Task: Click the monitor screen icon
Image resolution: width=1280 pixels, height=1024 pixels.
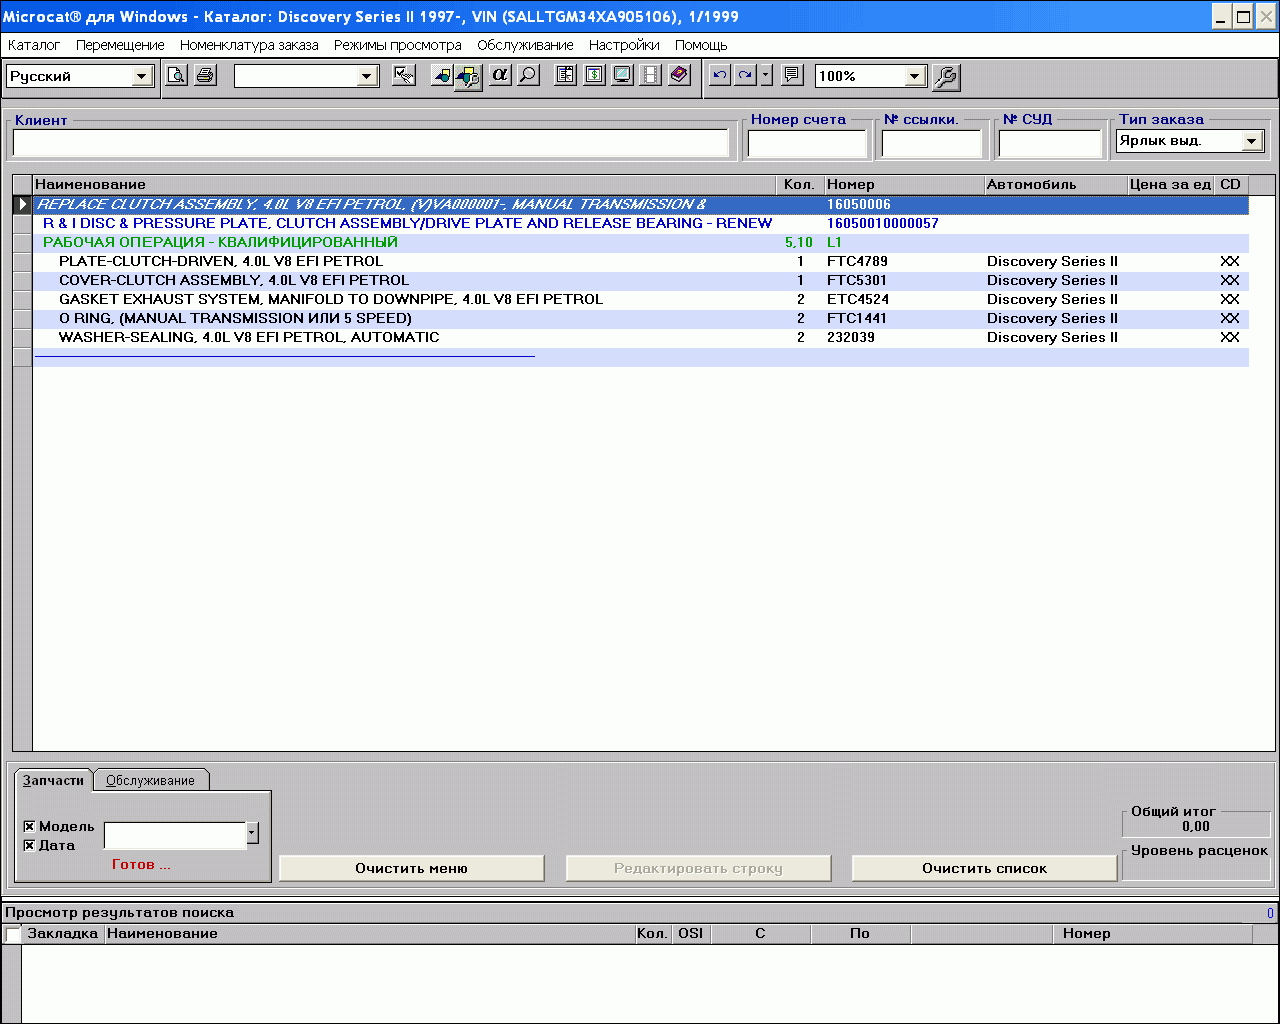Action: tap(622, 76)
